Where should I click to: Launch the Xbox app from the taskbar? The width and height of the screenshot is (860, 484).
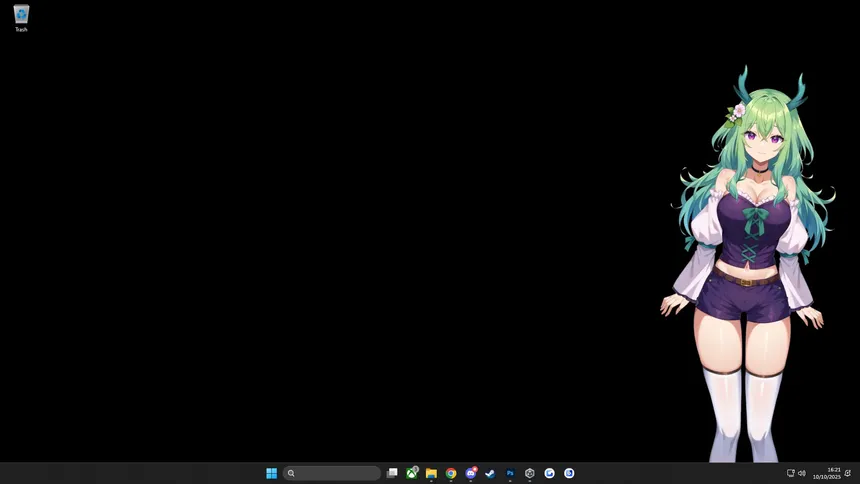click(x=412, y=473)
